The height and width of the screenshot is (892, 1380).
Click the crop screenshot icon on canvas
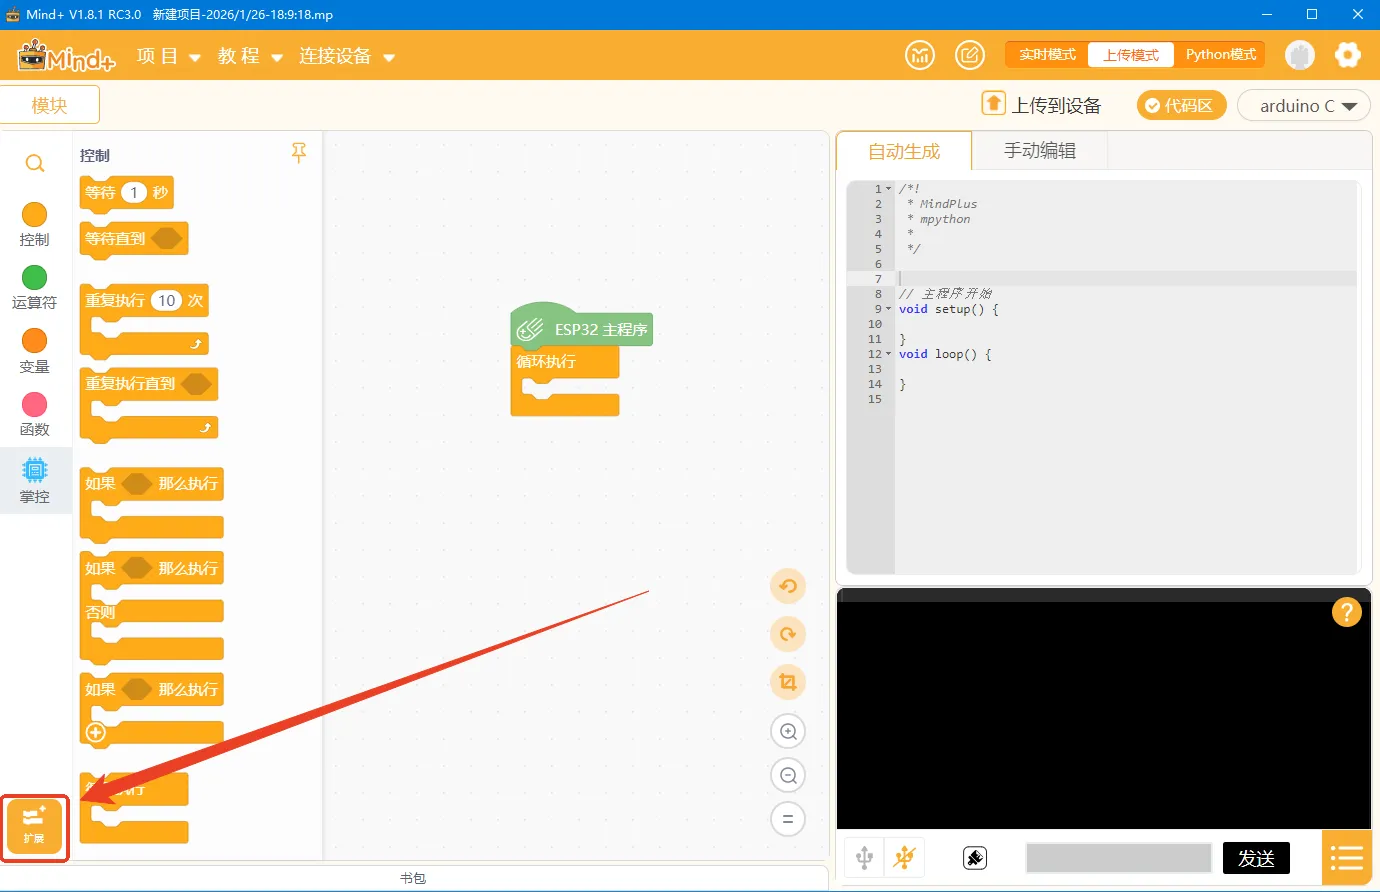(x=788, y=682)
